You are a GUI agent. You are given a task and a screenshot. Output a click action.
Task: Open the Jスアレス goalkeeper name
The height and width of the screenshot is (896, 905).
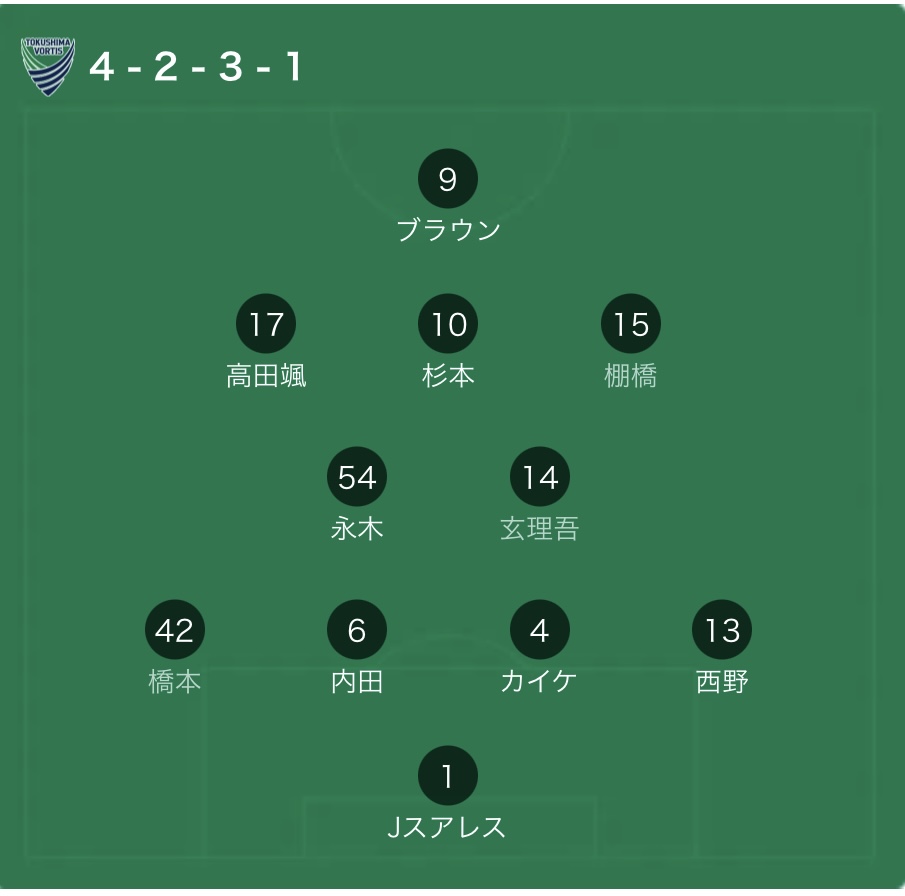tap(446, 827)
